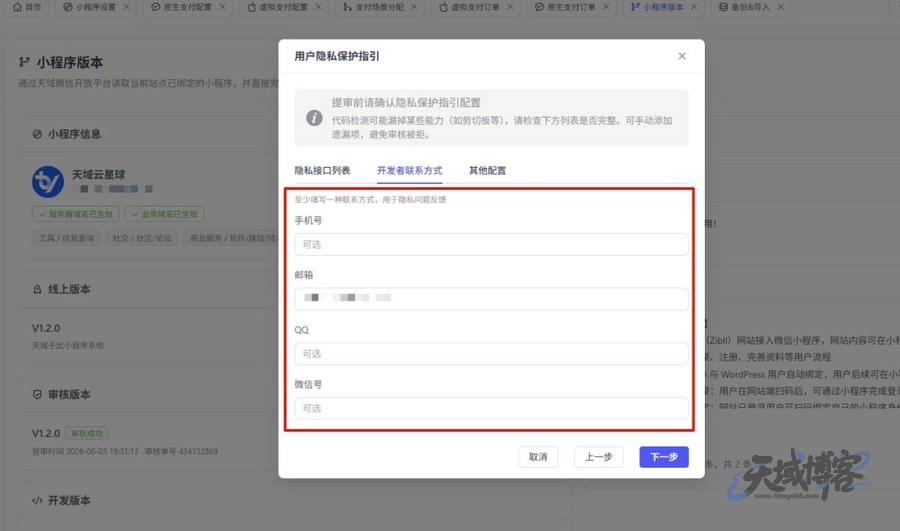Click the 天域子比小程序系统 description text
Viewport: 900px width, 531px height.
point(68,346)
